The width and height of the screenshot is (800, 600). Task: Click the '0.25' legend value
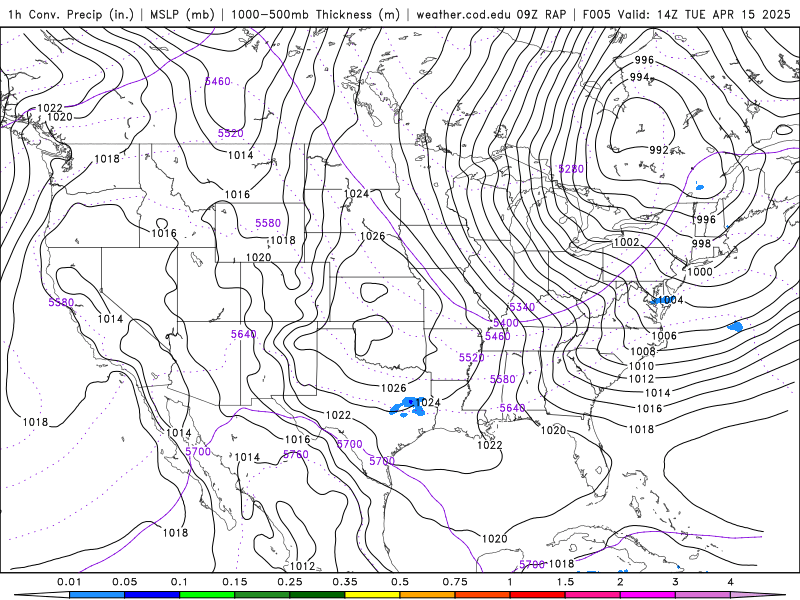[x=290, y=582]
